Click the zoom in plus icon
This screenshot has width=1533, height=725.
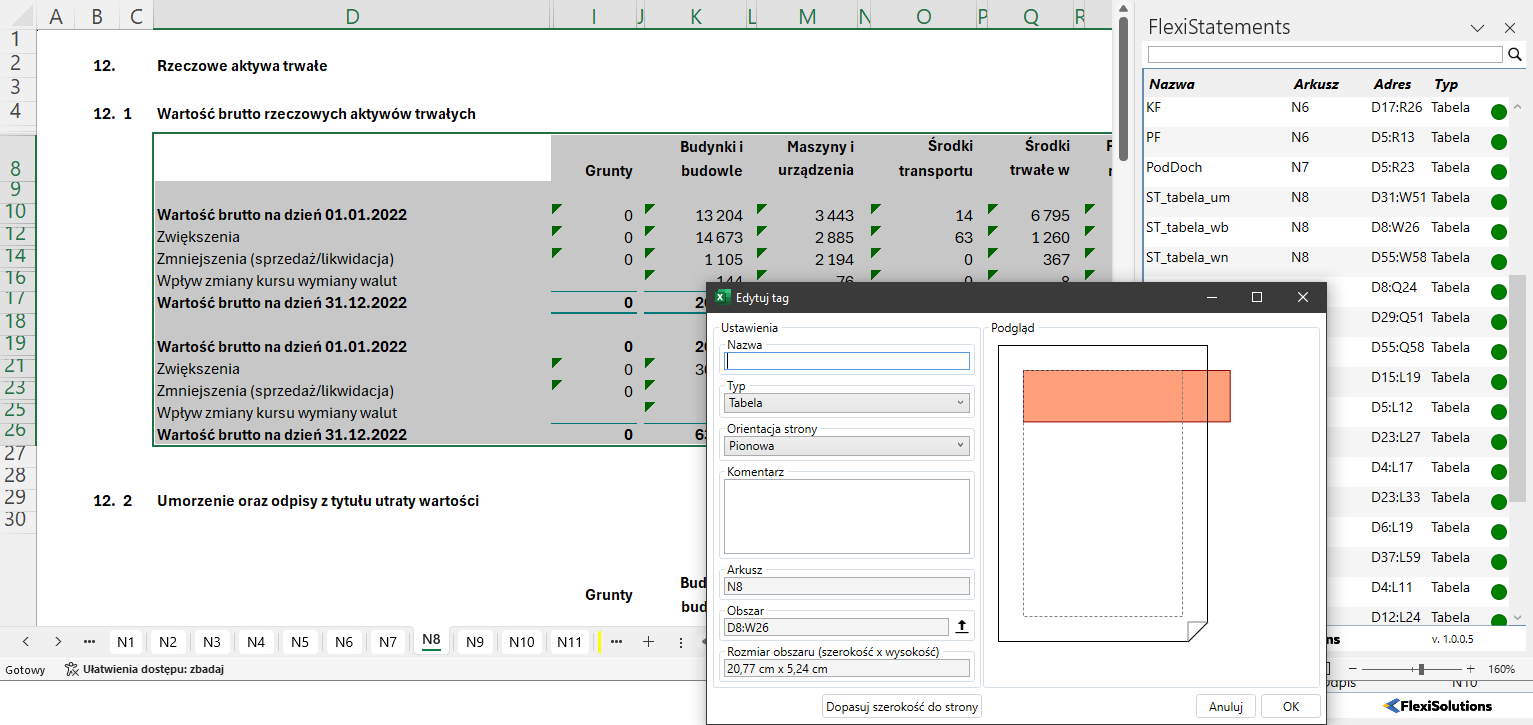point(1470,668)
